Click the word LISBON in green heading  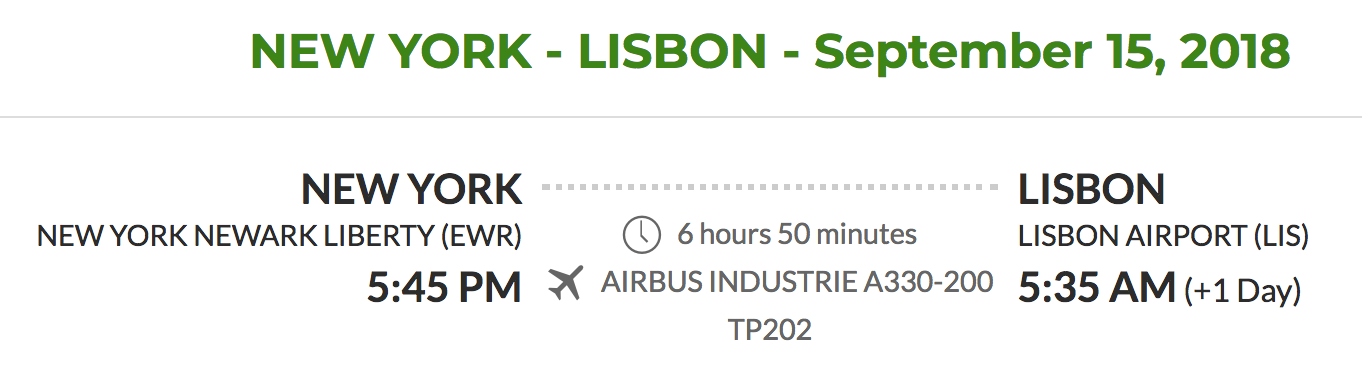click(672, 50)
